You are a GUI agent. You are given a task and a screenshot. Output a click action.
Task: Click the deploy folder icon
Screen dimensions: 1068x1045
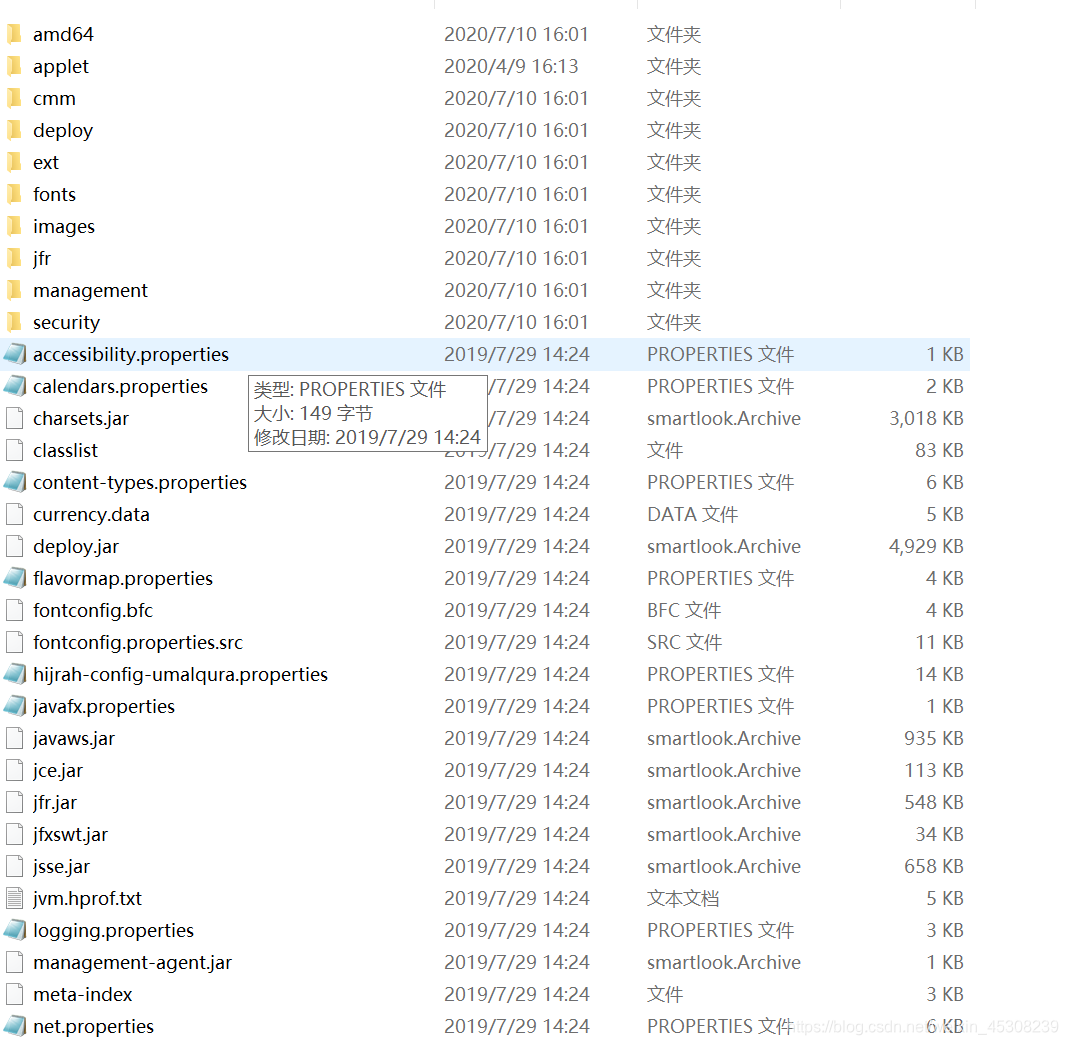coord(14,130)
